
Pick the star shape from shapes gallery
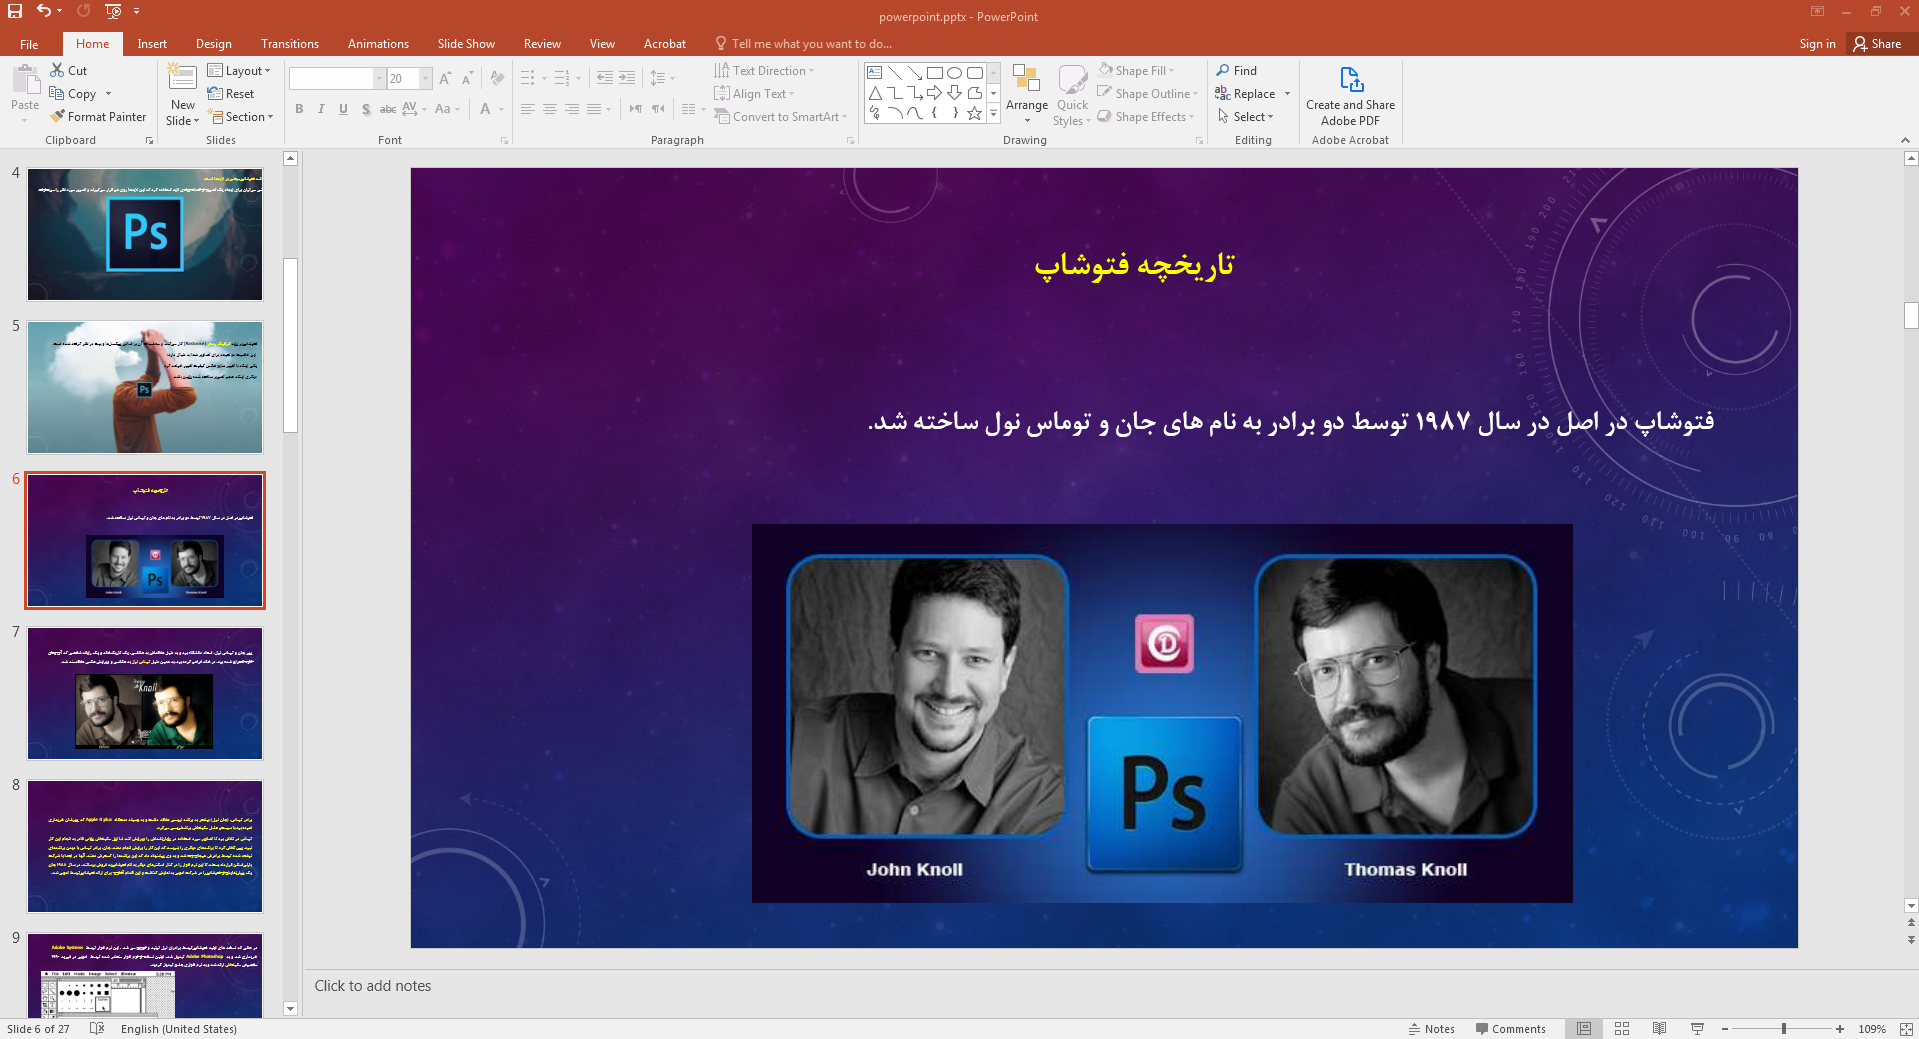(x=975, y=113)
